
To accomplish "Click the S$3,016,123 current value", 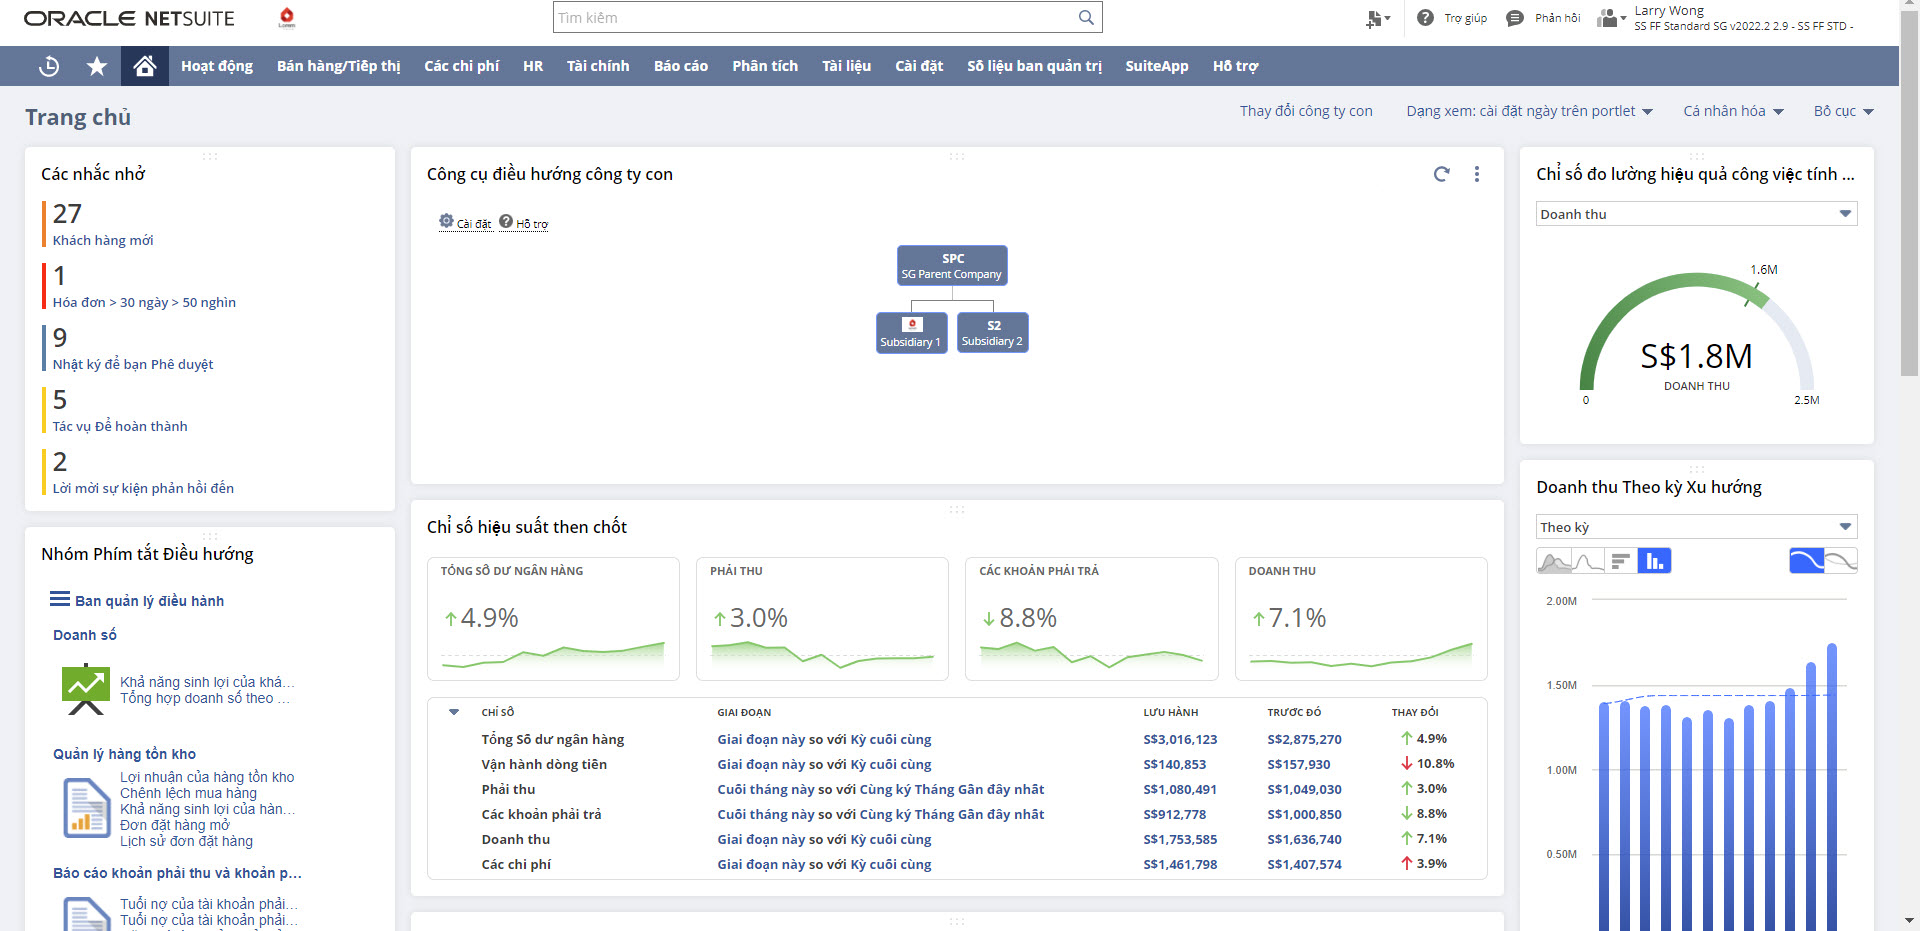I will [x=1180, y=739].
